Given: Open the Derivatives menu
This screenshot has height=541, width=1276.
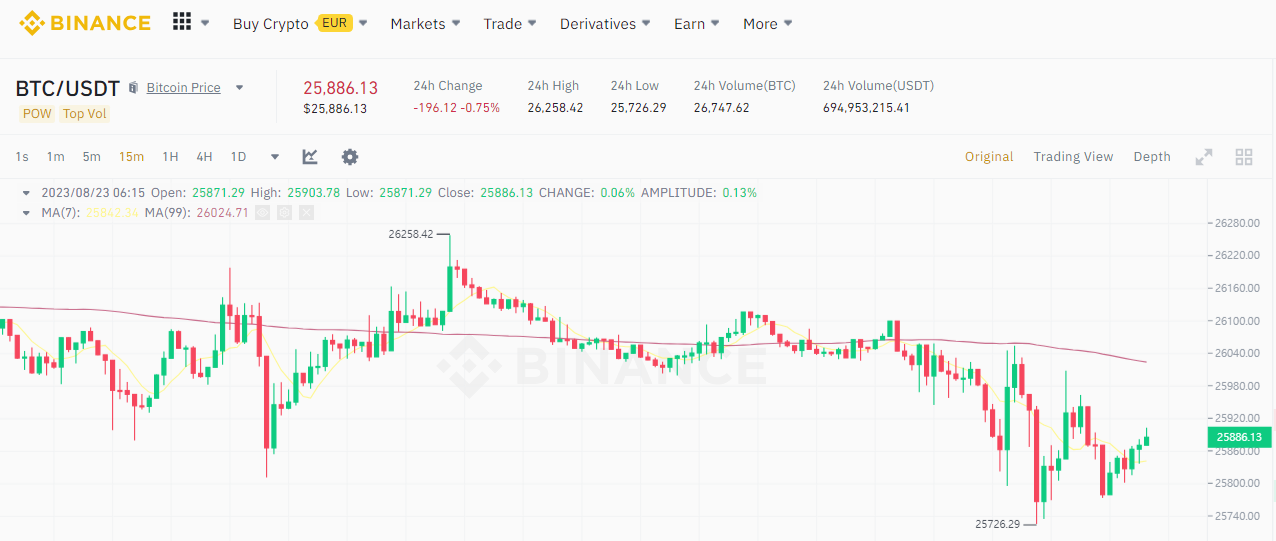Looking at the screenshot, I should tap(605, 24).
